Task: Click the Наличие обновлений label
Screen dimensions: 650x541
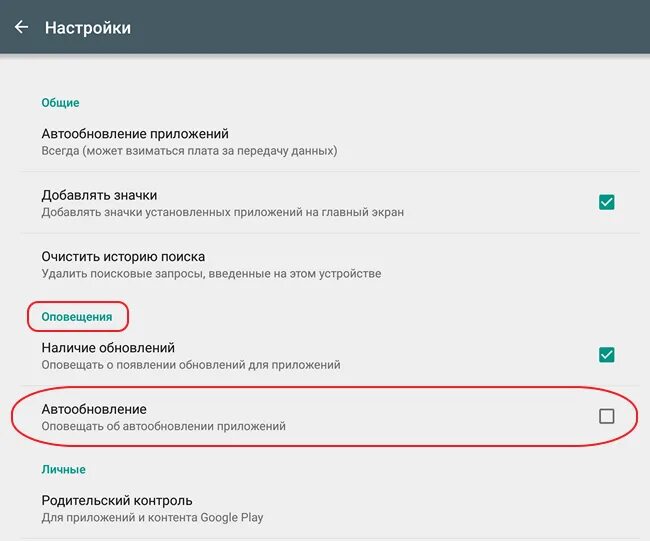Action: [108, 348]
